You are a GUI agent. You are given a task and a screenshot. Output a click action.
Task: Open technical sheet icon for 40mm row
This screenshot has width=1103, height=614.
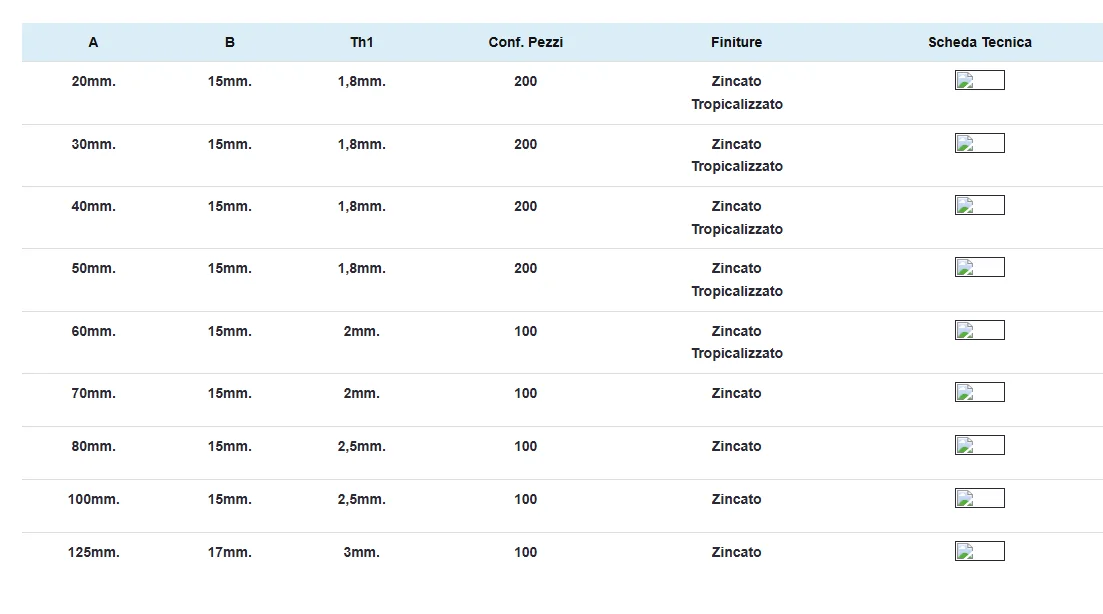(x=979, y=206)
